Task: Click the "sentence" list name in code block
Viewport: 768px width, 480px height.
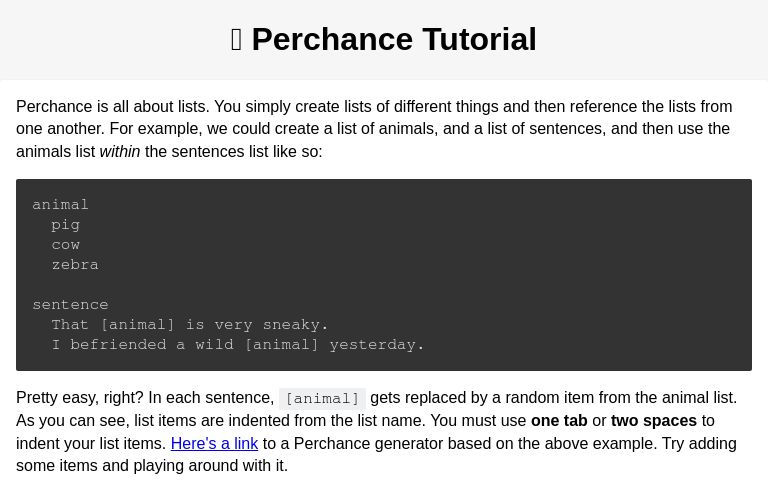Action: pyautogui.click(x=70, y=305)
